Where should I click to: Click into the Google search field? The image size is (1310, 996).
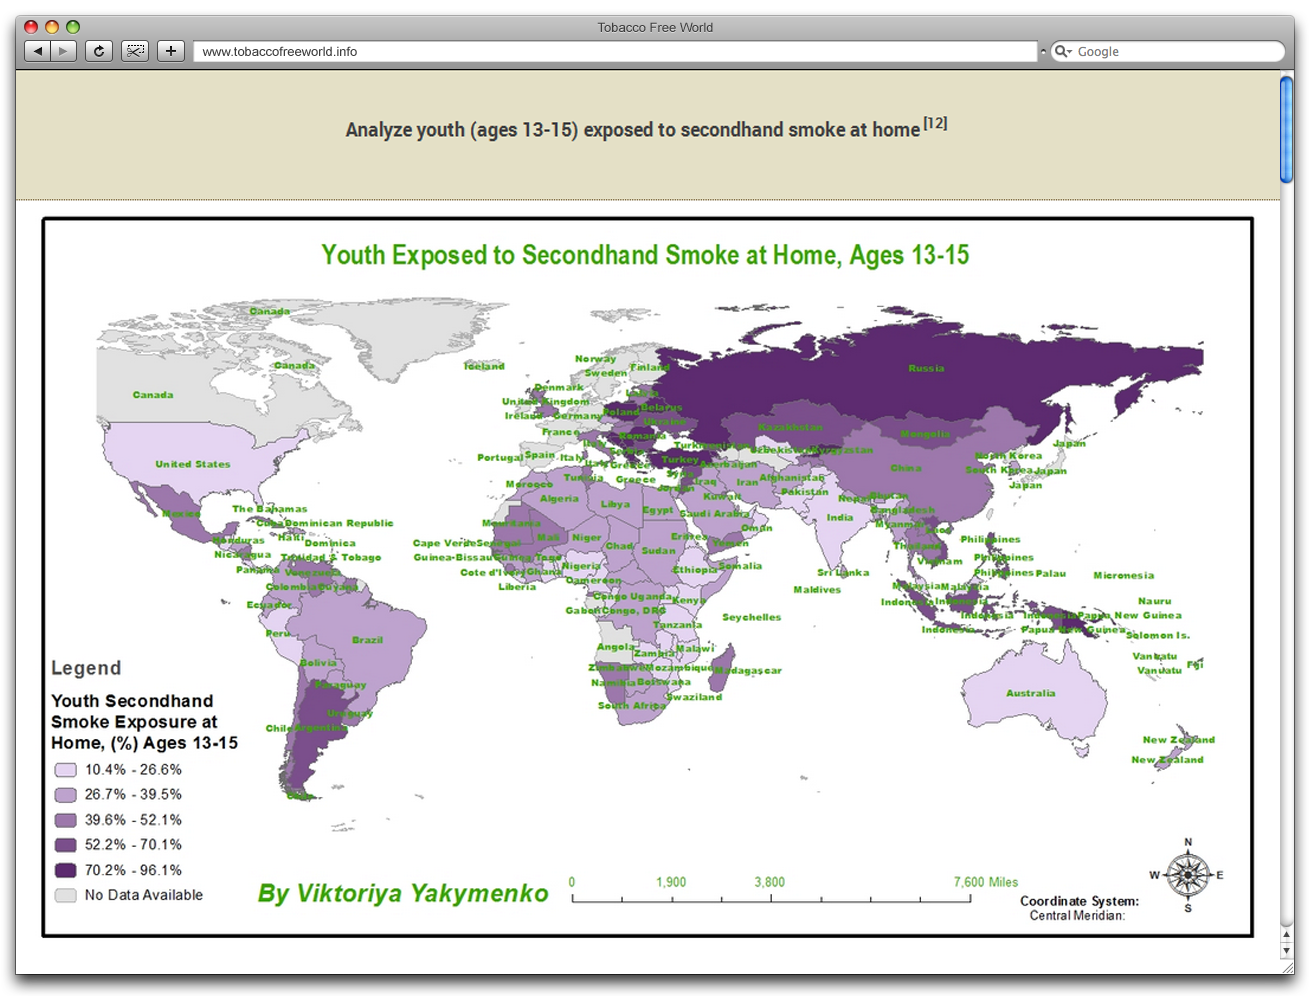tap(1168, 51)
